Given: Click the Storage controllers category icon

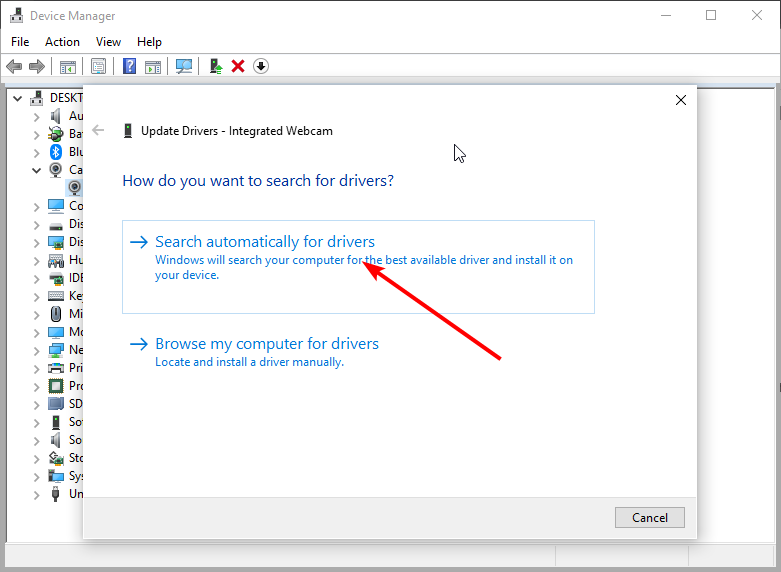Looking at the screenshot, I should click(x=56, y=458).
